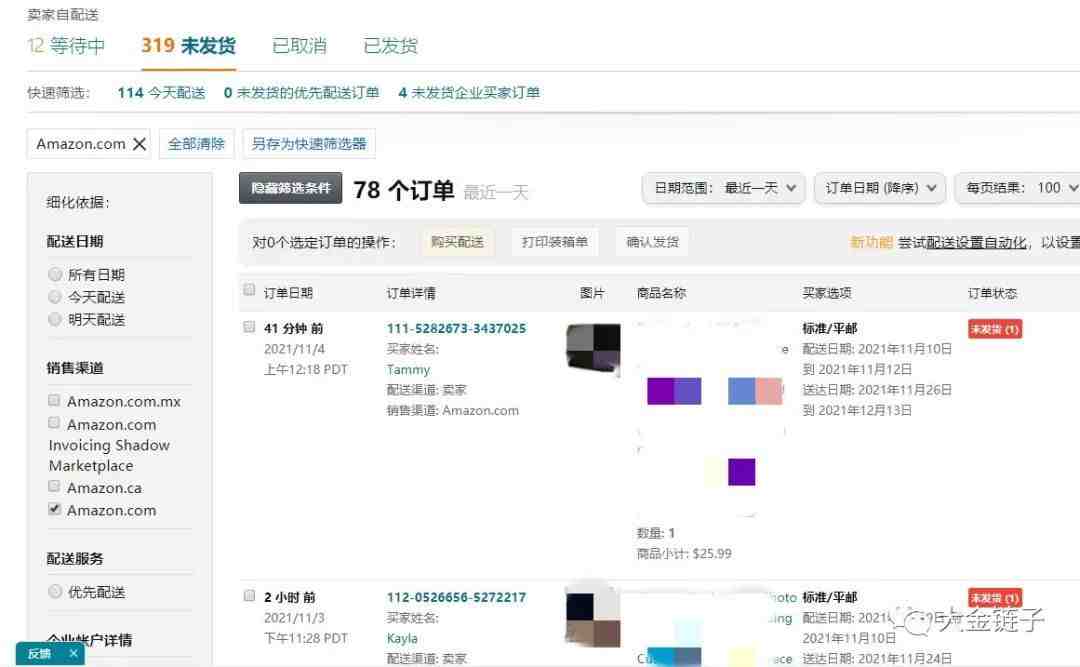Screen dimensions: 1080x667
Task: Click the 全部清除 clear all button
Action: click(x=196, y=144)
